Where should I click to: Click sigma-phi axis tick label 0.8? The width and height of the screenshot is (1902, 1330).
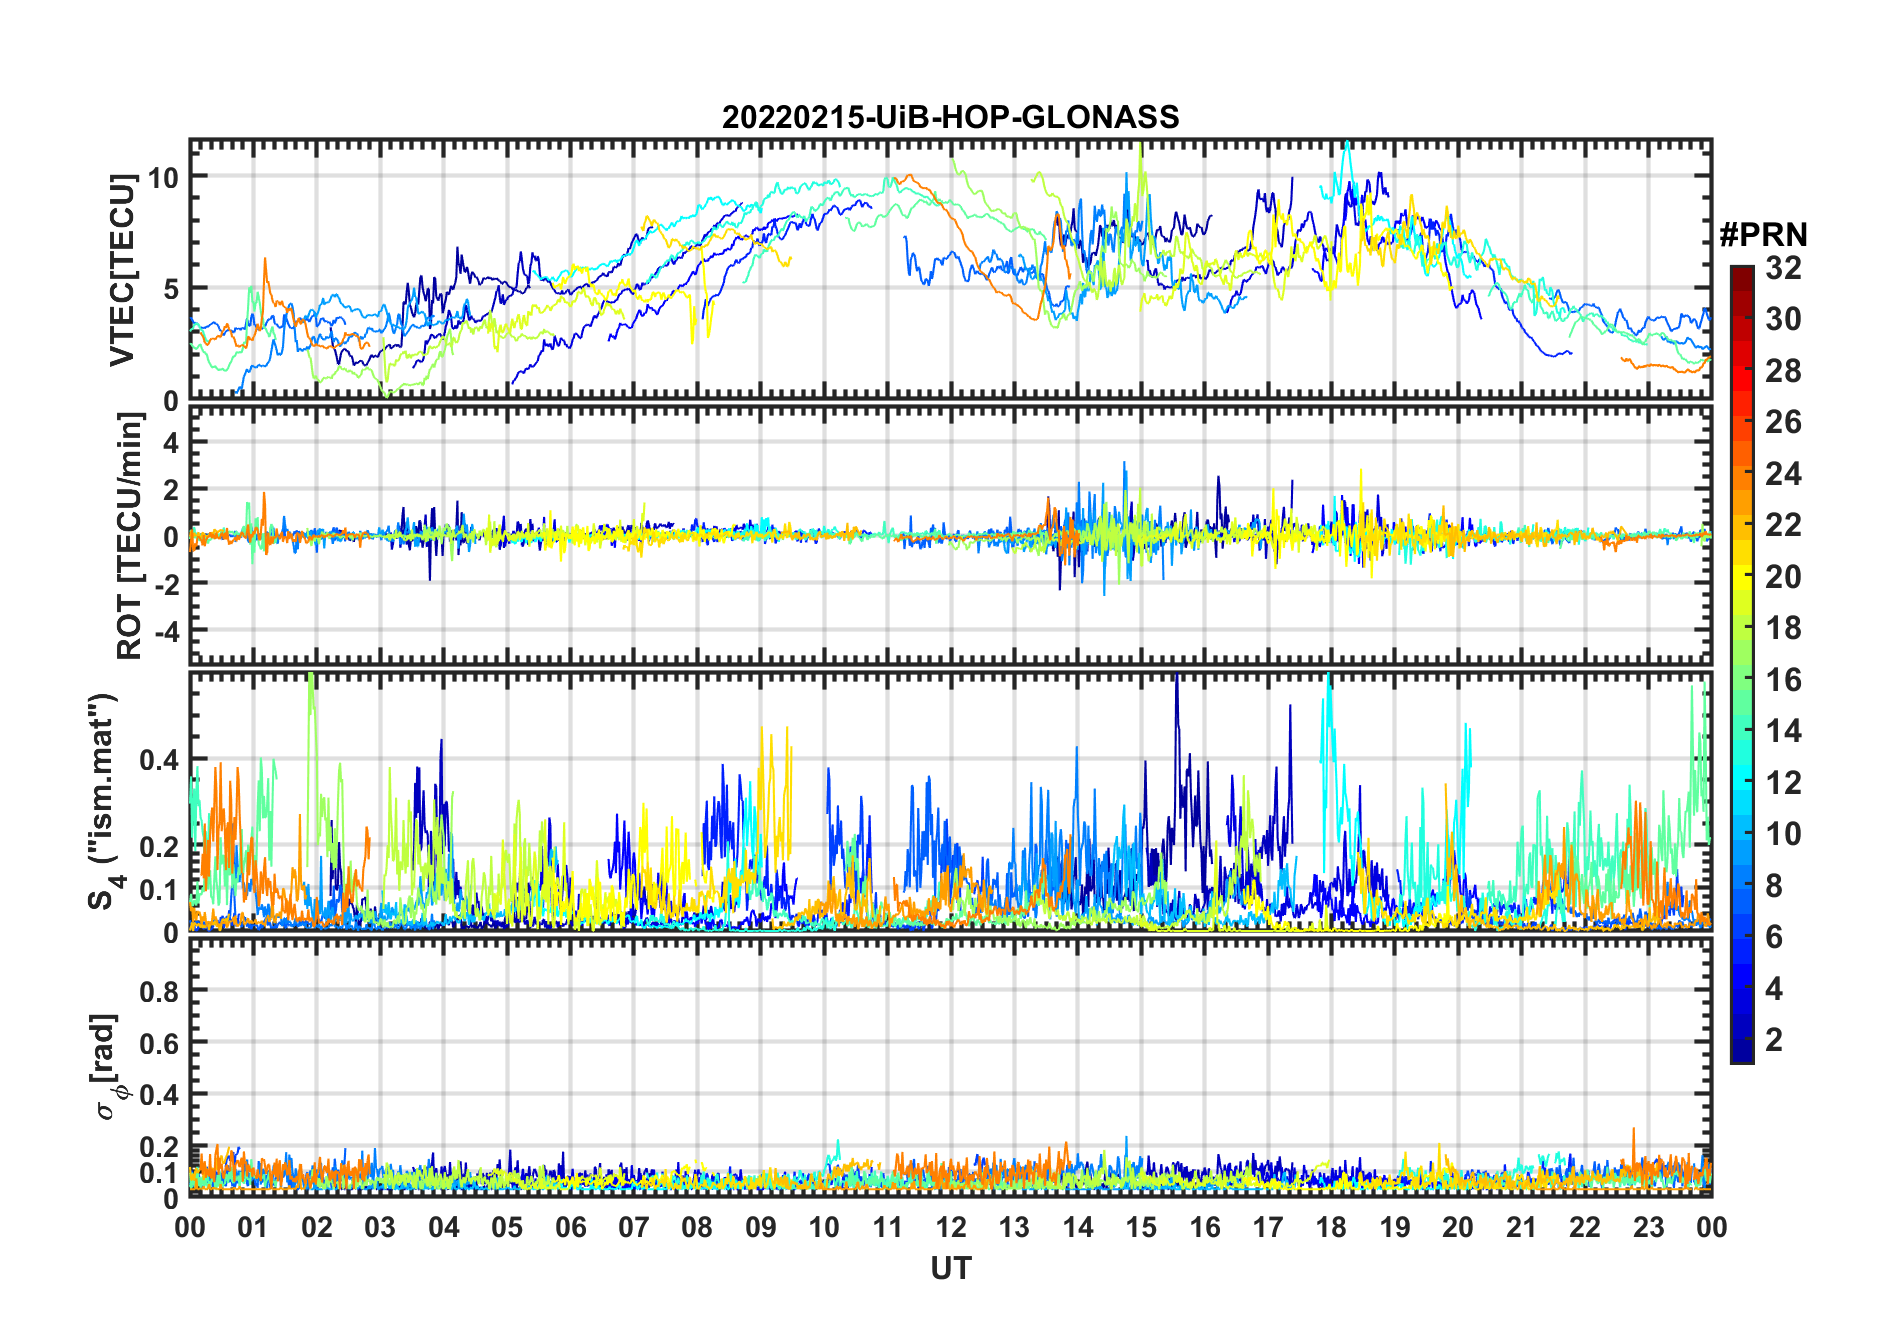159,991
